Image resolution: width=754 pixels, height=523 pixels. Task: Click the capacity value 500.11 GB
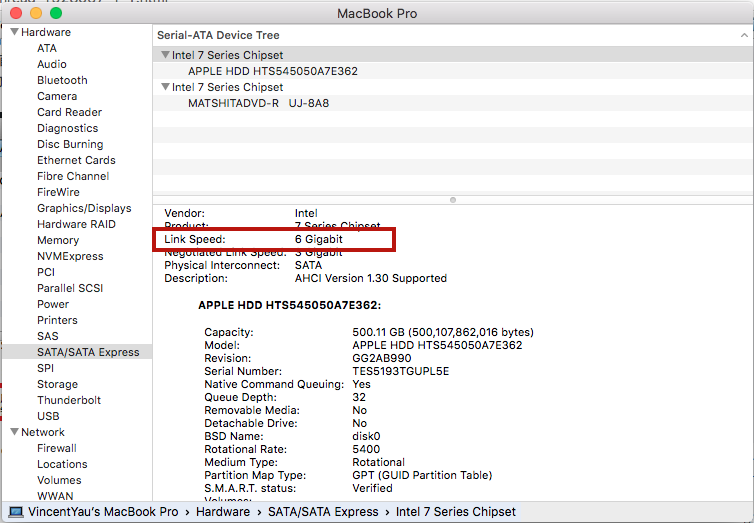[443, 332]
